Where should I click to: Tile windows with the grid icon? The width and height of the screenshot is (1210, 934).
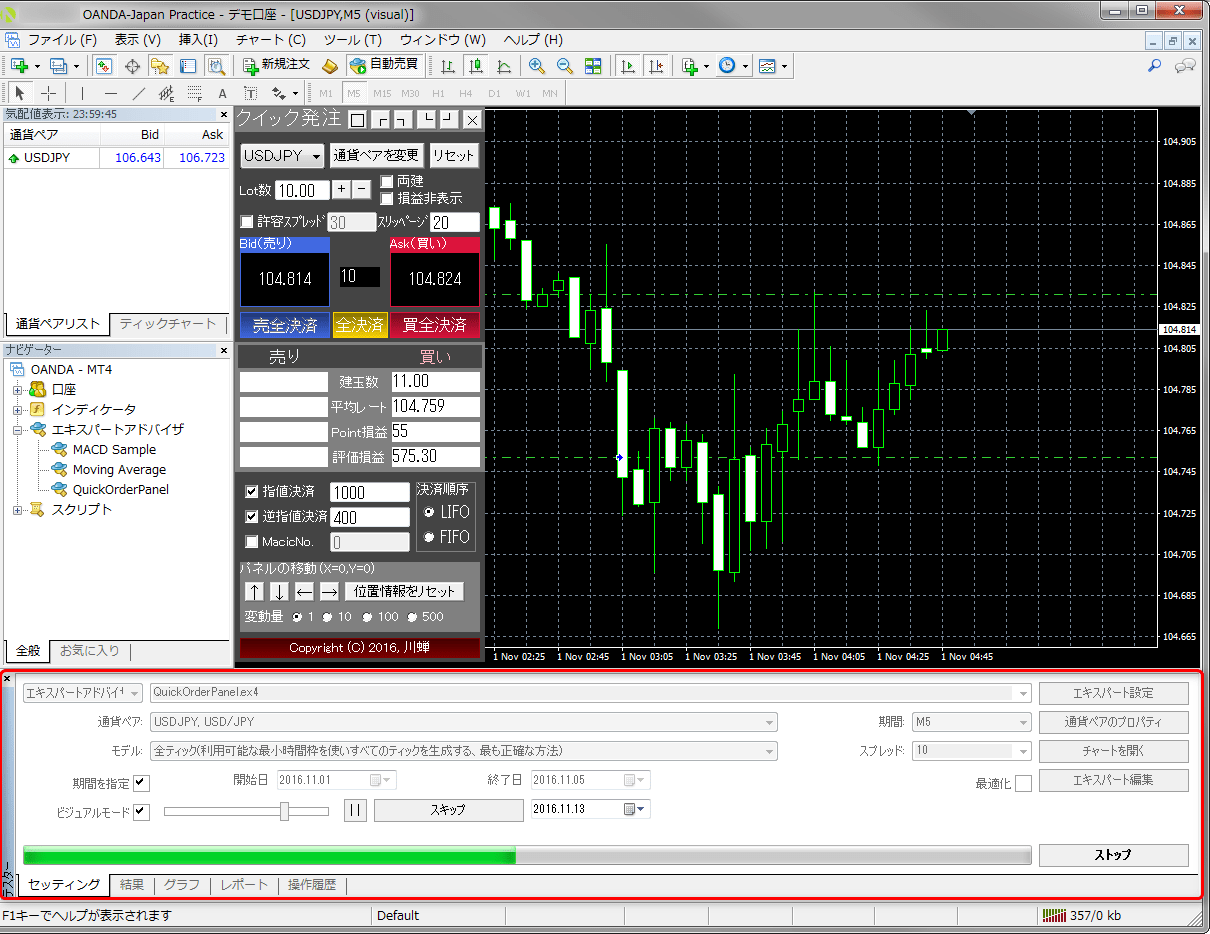click(x=593, y=66)
